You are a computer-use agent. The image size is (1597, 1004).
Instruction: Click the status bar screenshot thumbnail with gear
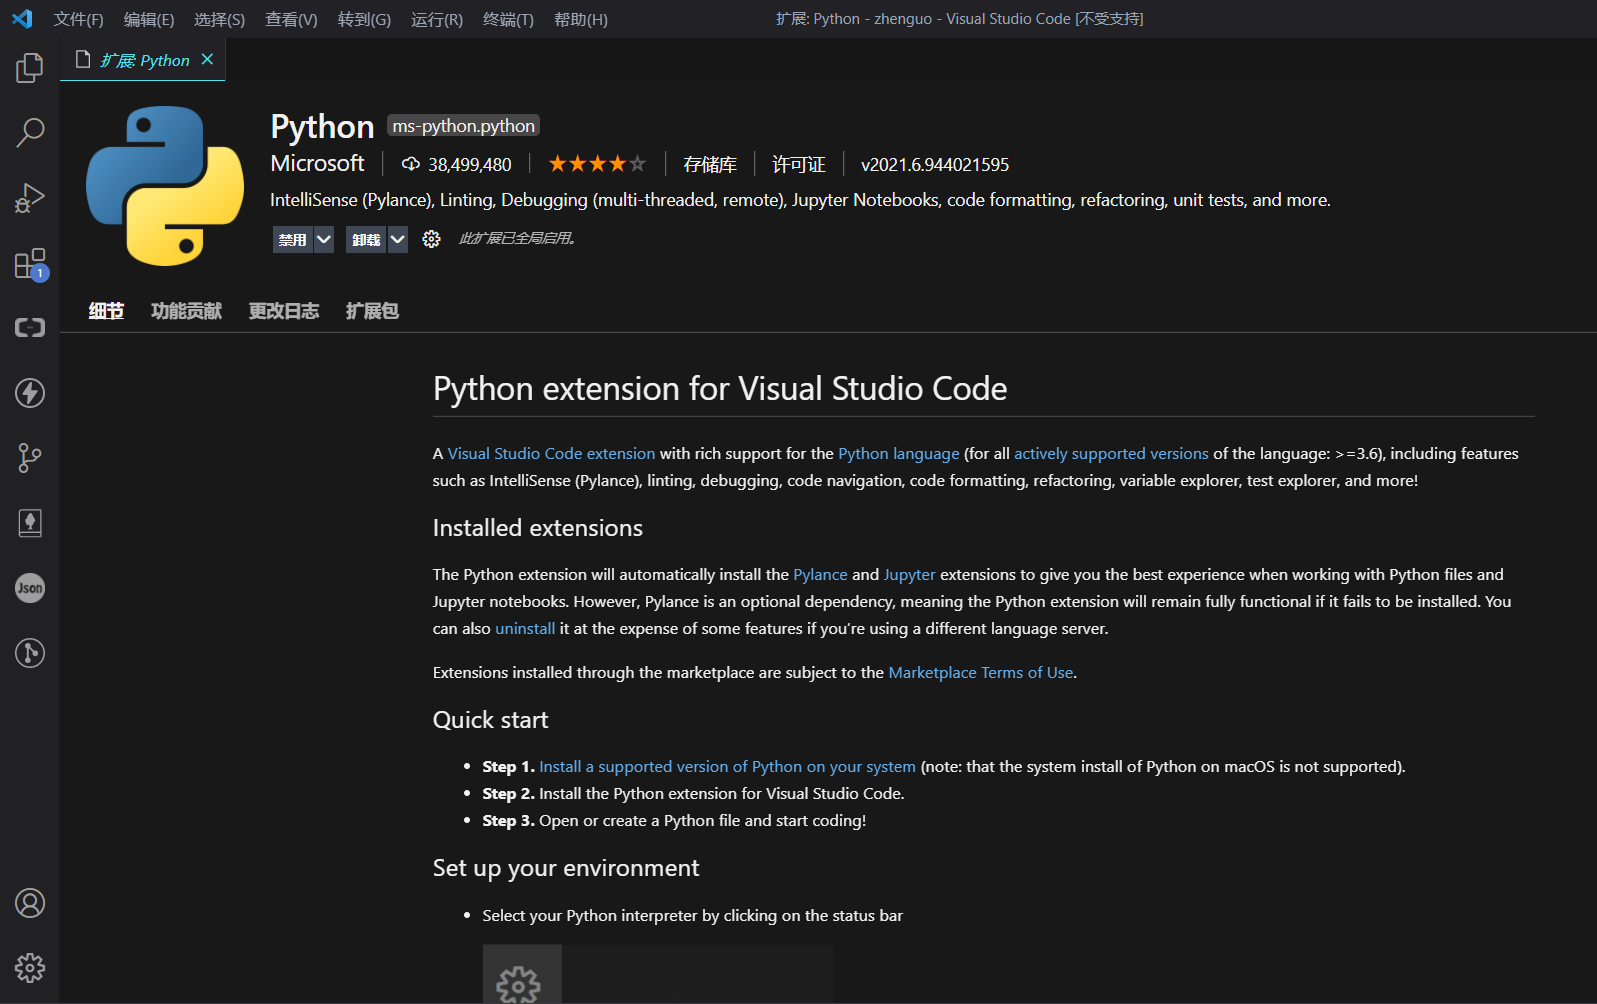(657, 974)
